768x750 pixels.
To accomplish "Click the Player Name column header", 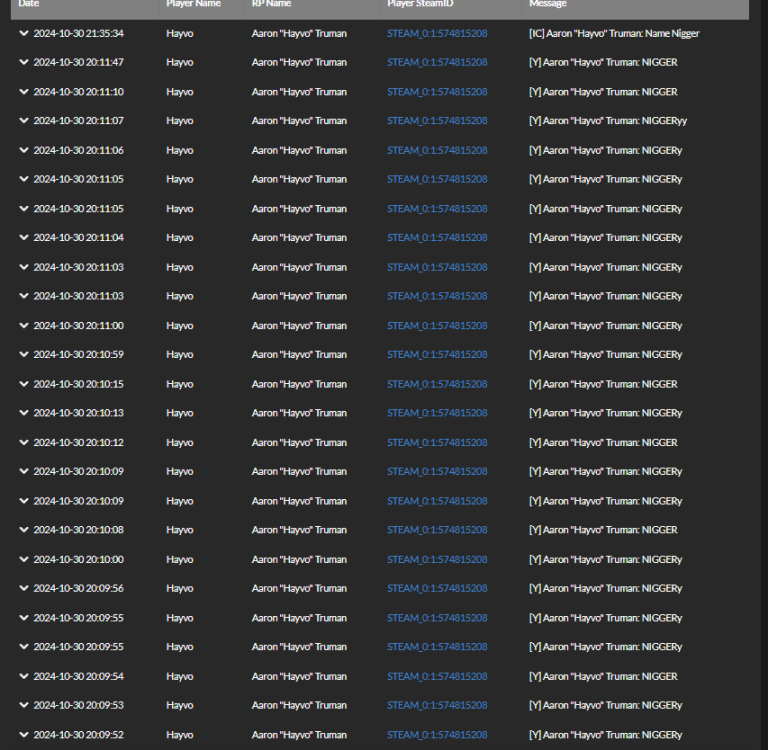I will tap(193, 4).
